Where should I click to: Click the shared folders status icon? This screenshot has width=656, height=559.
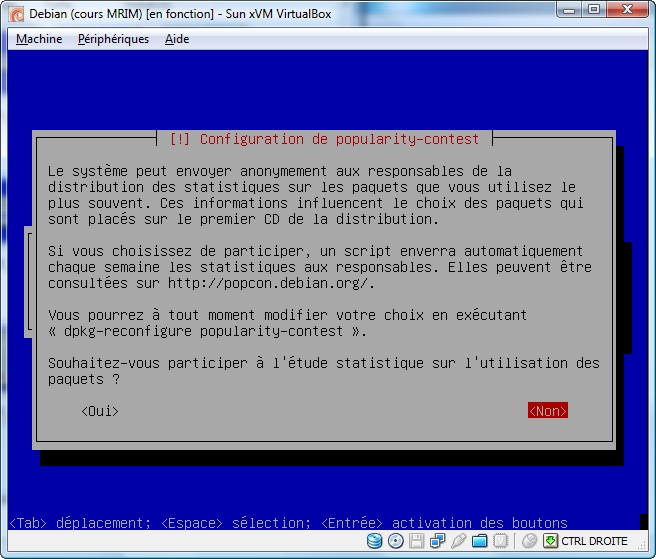[479, 541]
